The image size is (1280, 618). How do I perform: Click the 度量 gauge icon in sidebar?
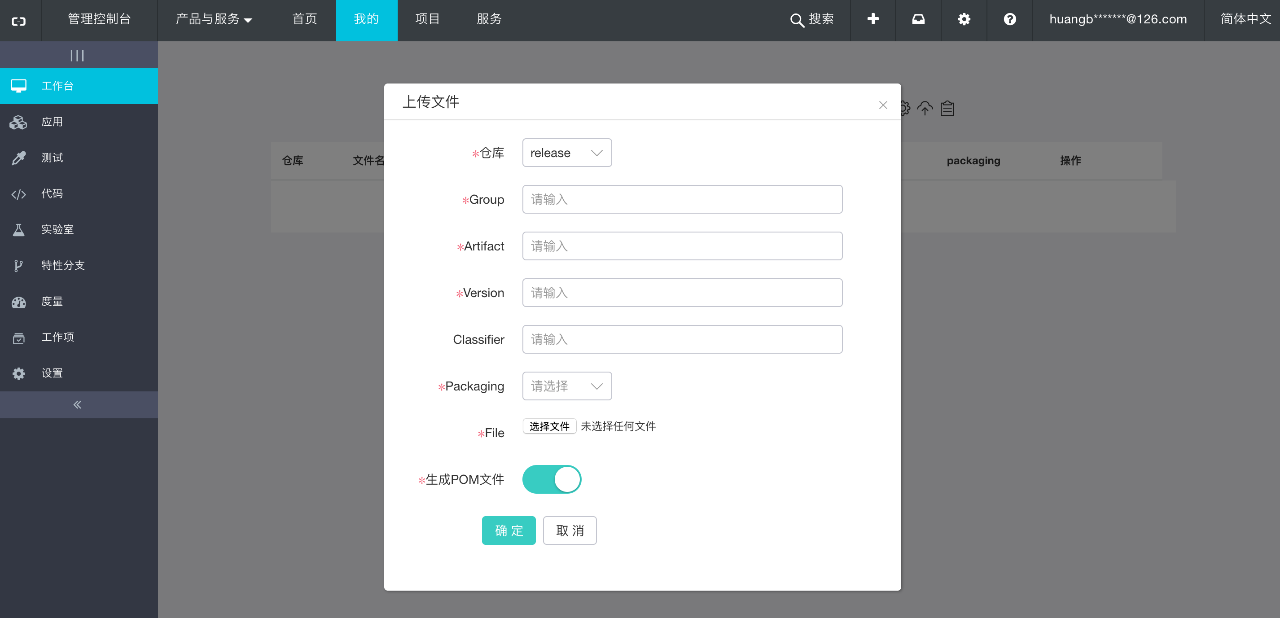19,302
